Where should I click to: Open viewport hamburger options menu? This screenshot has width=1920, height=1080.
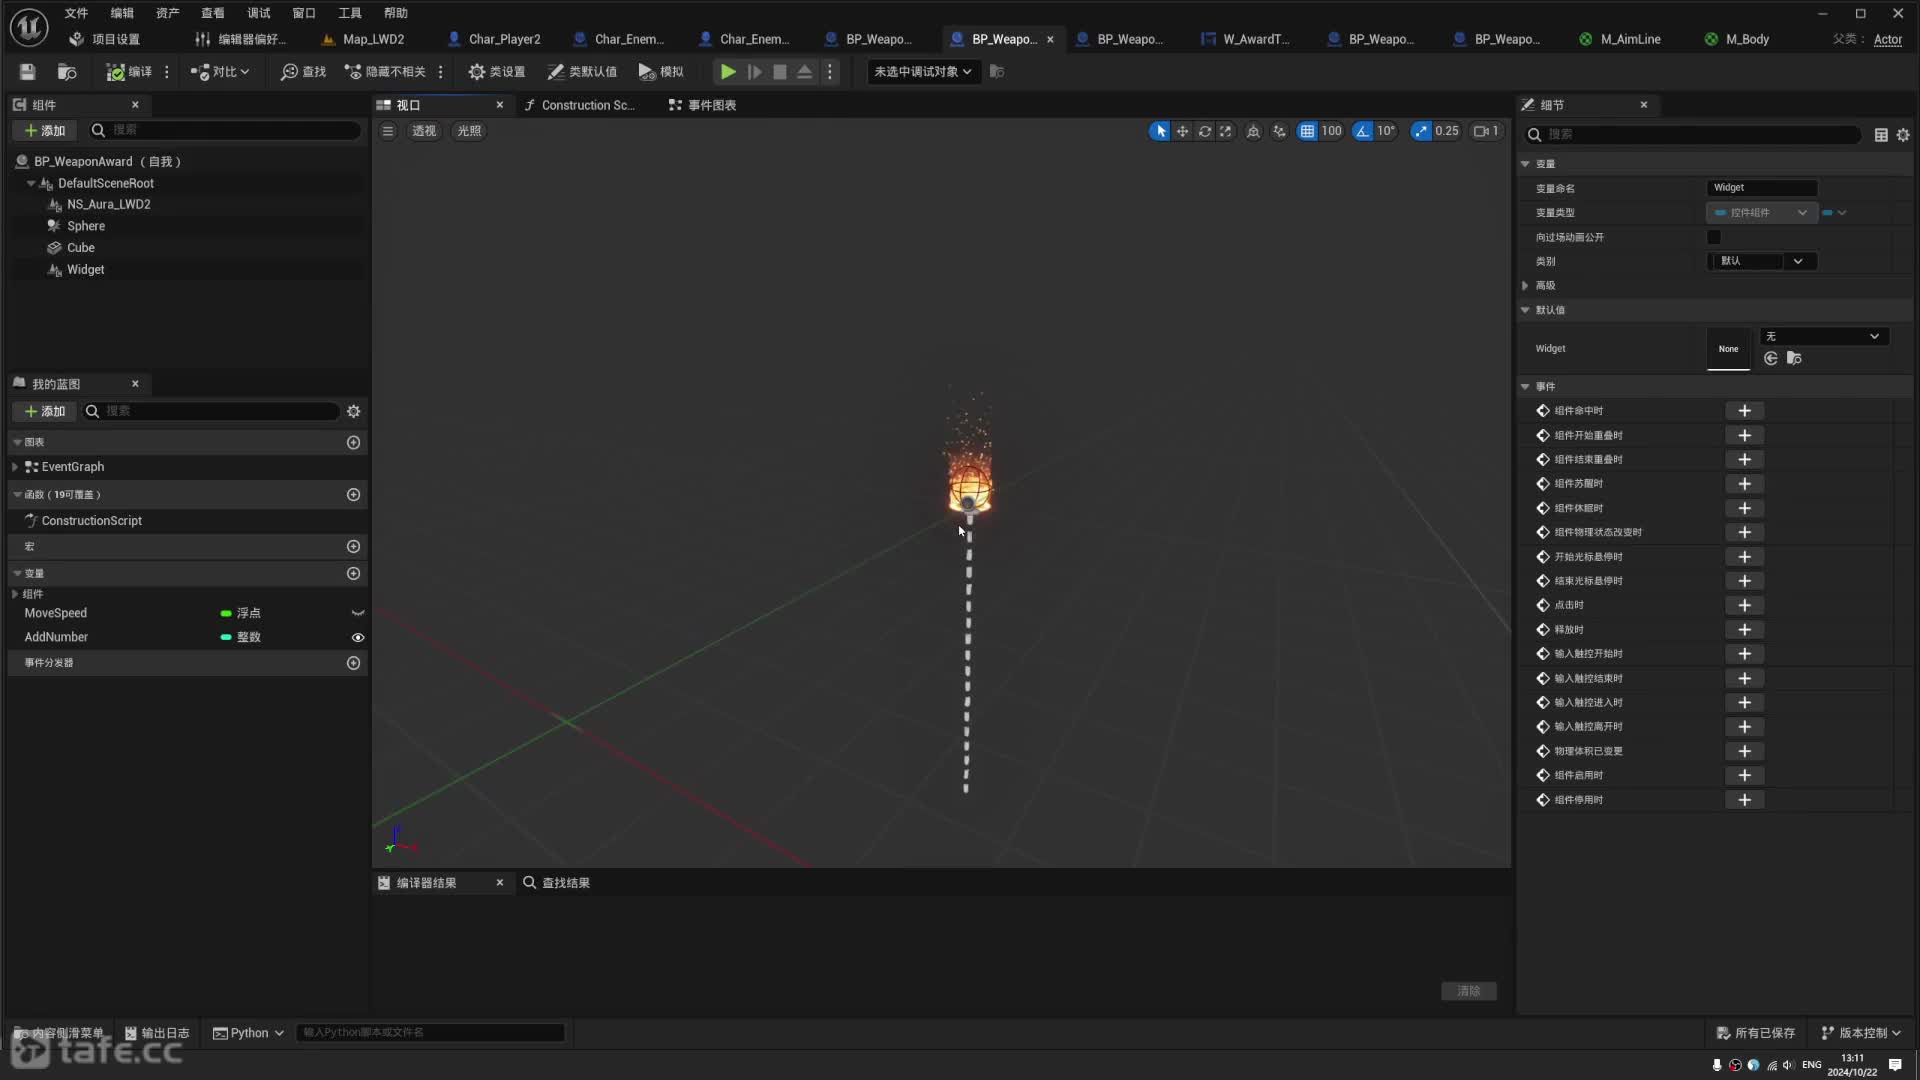[x=388, y=131]
